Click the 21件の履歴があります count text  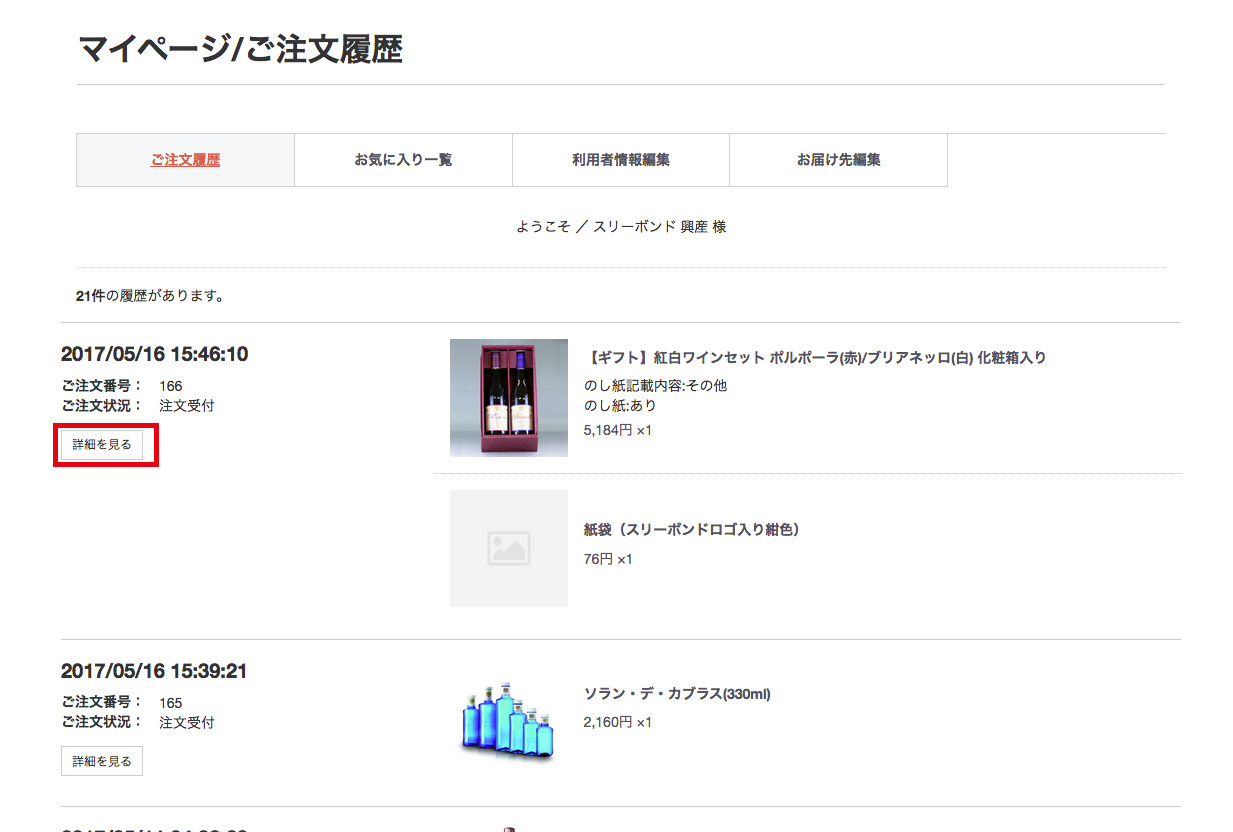(150, 296)
